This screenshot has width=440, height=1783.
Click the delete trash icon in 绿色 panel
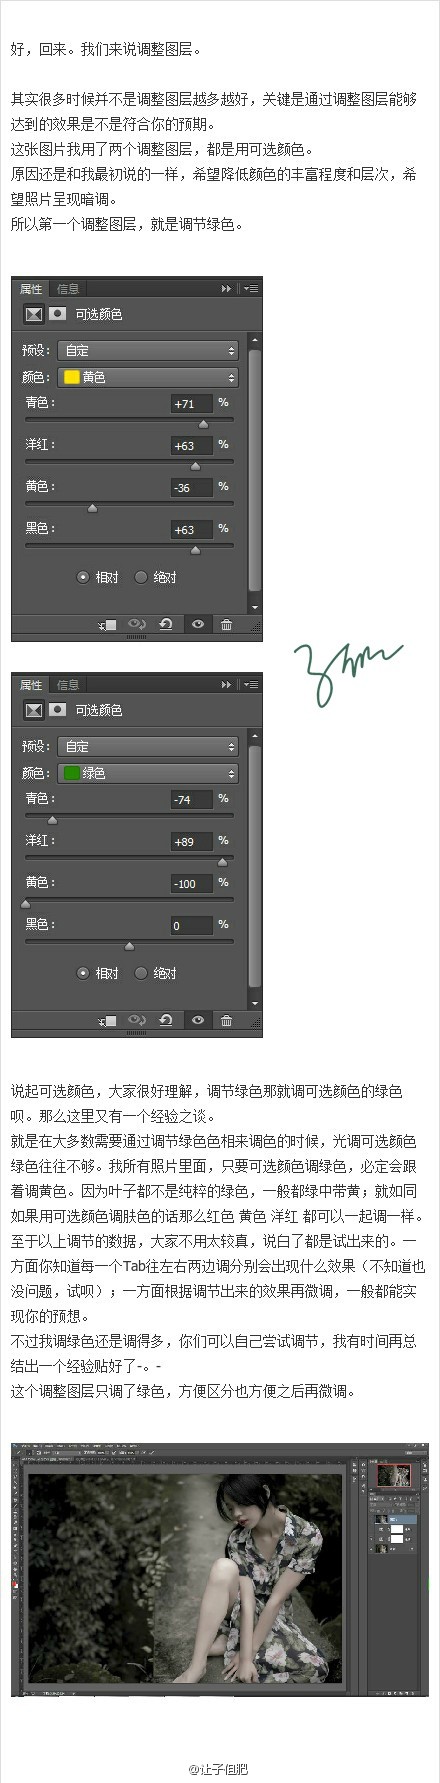coord(227,1020)
